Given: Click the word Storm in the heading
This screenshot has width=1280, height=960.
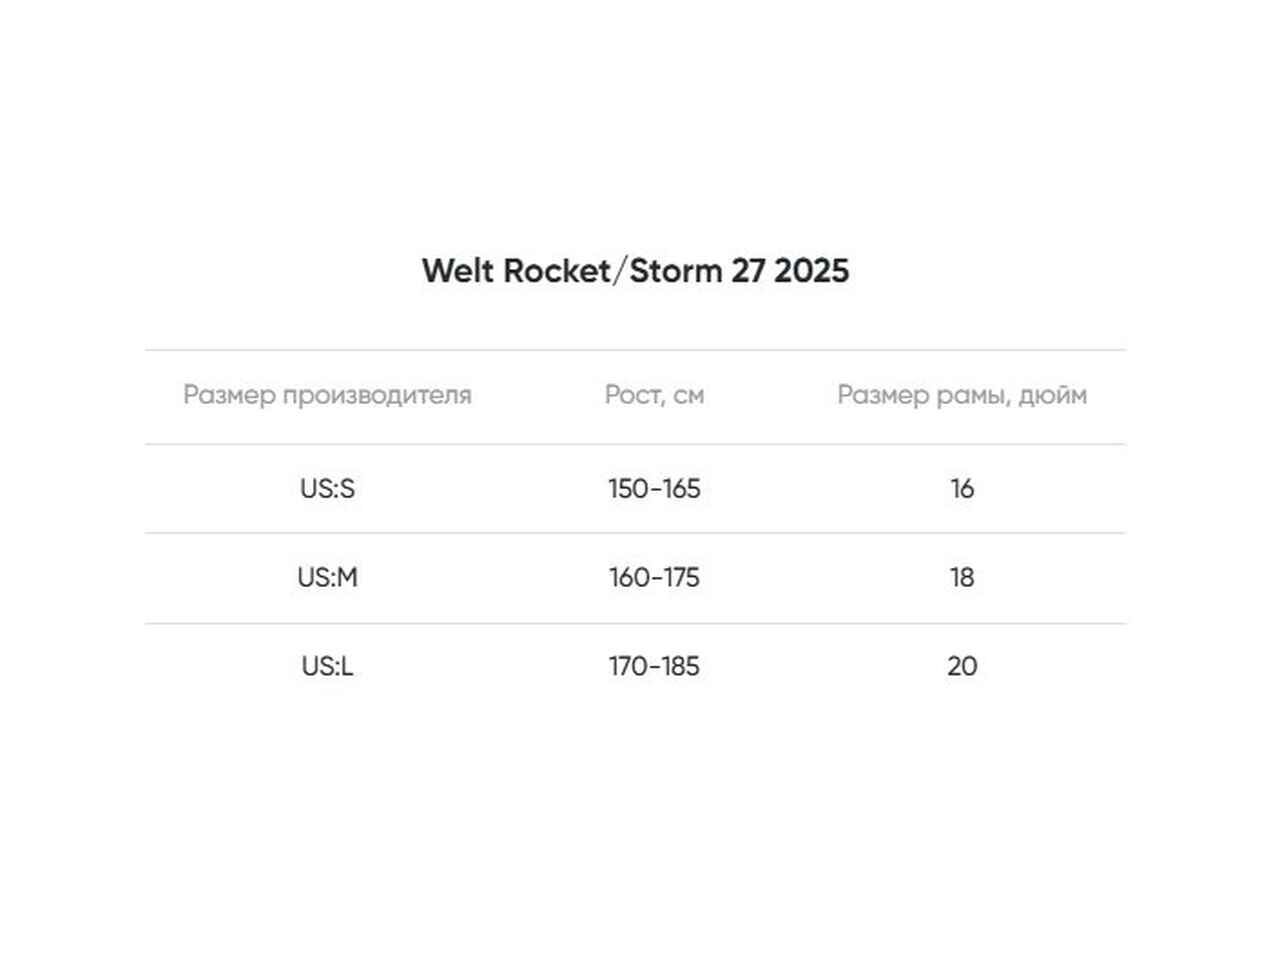Looking at the screenshot, I should tap(675, 271).
